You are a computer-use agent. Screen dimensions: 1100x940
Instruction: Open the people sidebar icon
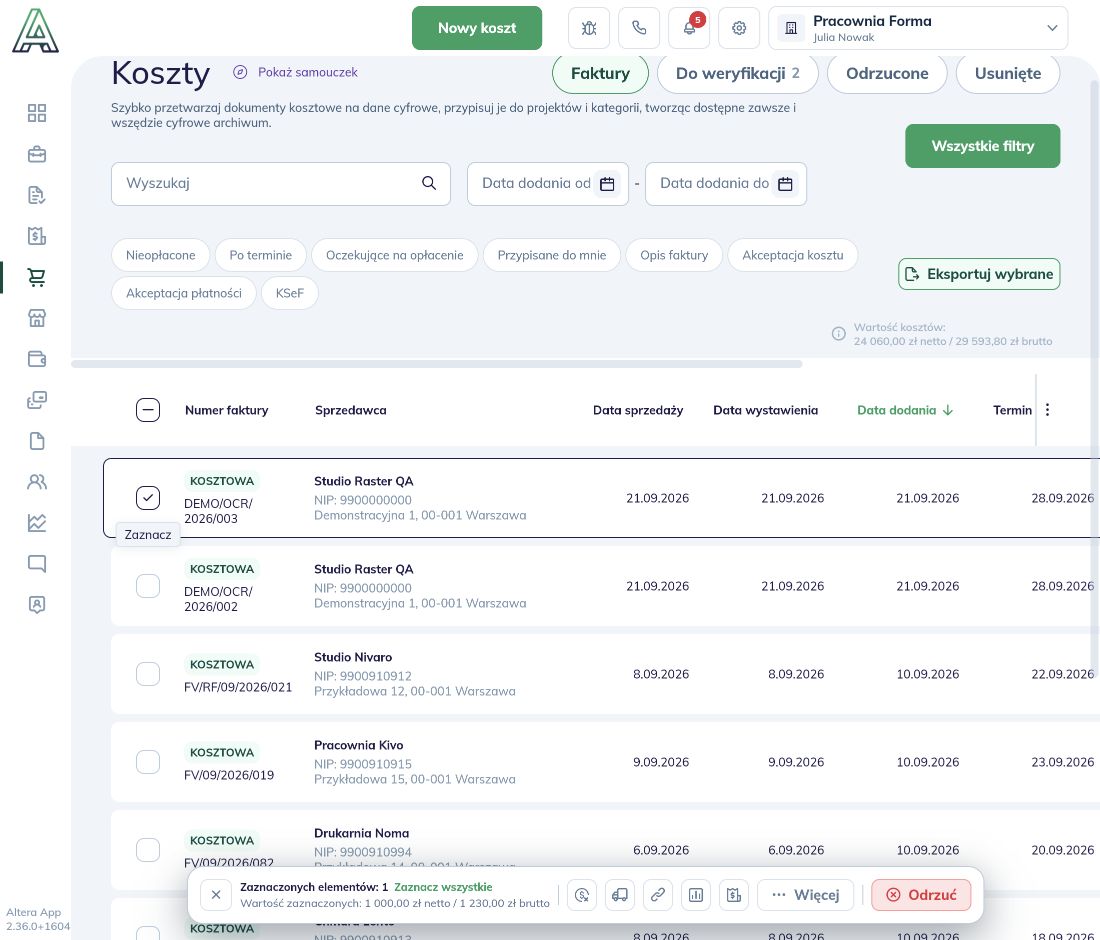[x=36, y=482]
